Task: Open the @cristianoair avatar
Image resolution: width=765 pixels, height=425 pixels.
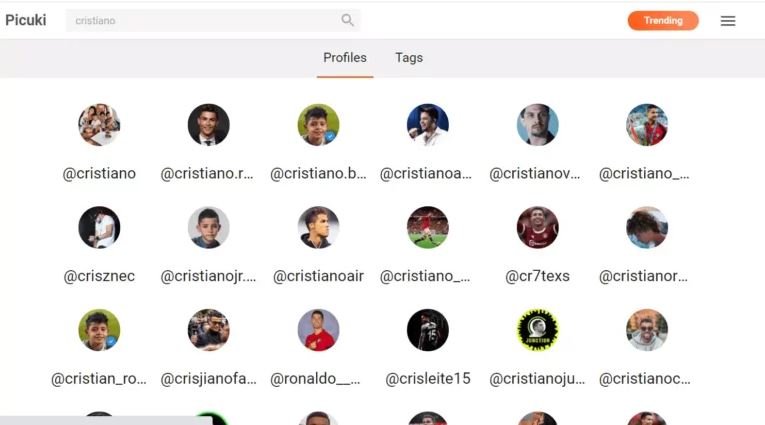Action: point(319,227)
